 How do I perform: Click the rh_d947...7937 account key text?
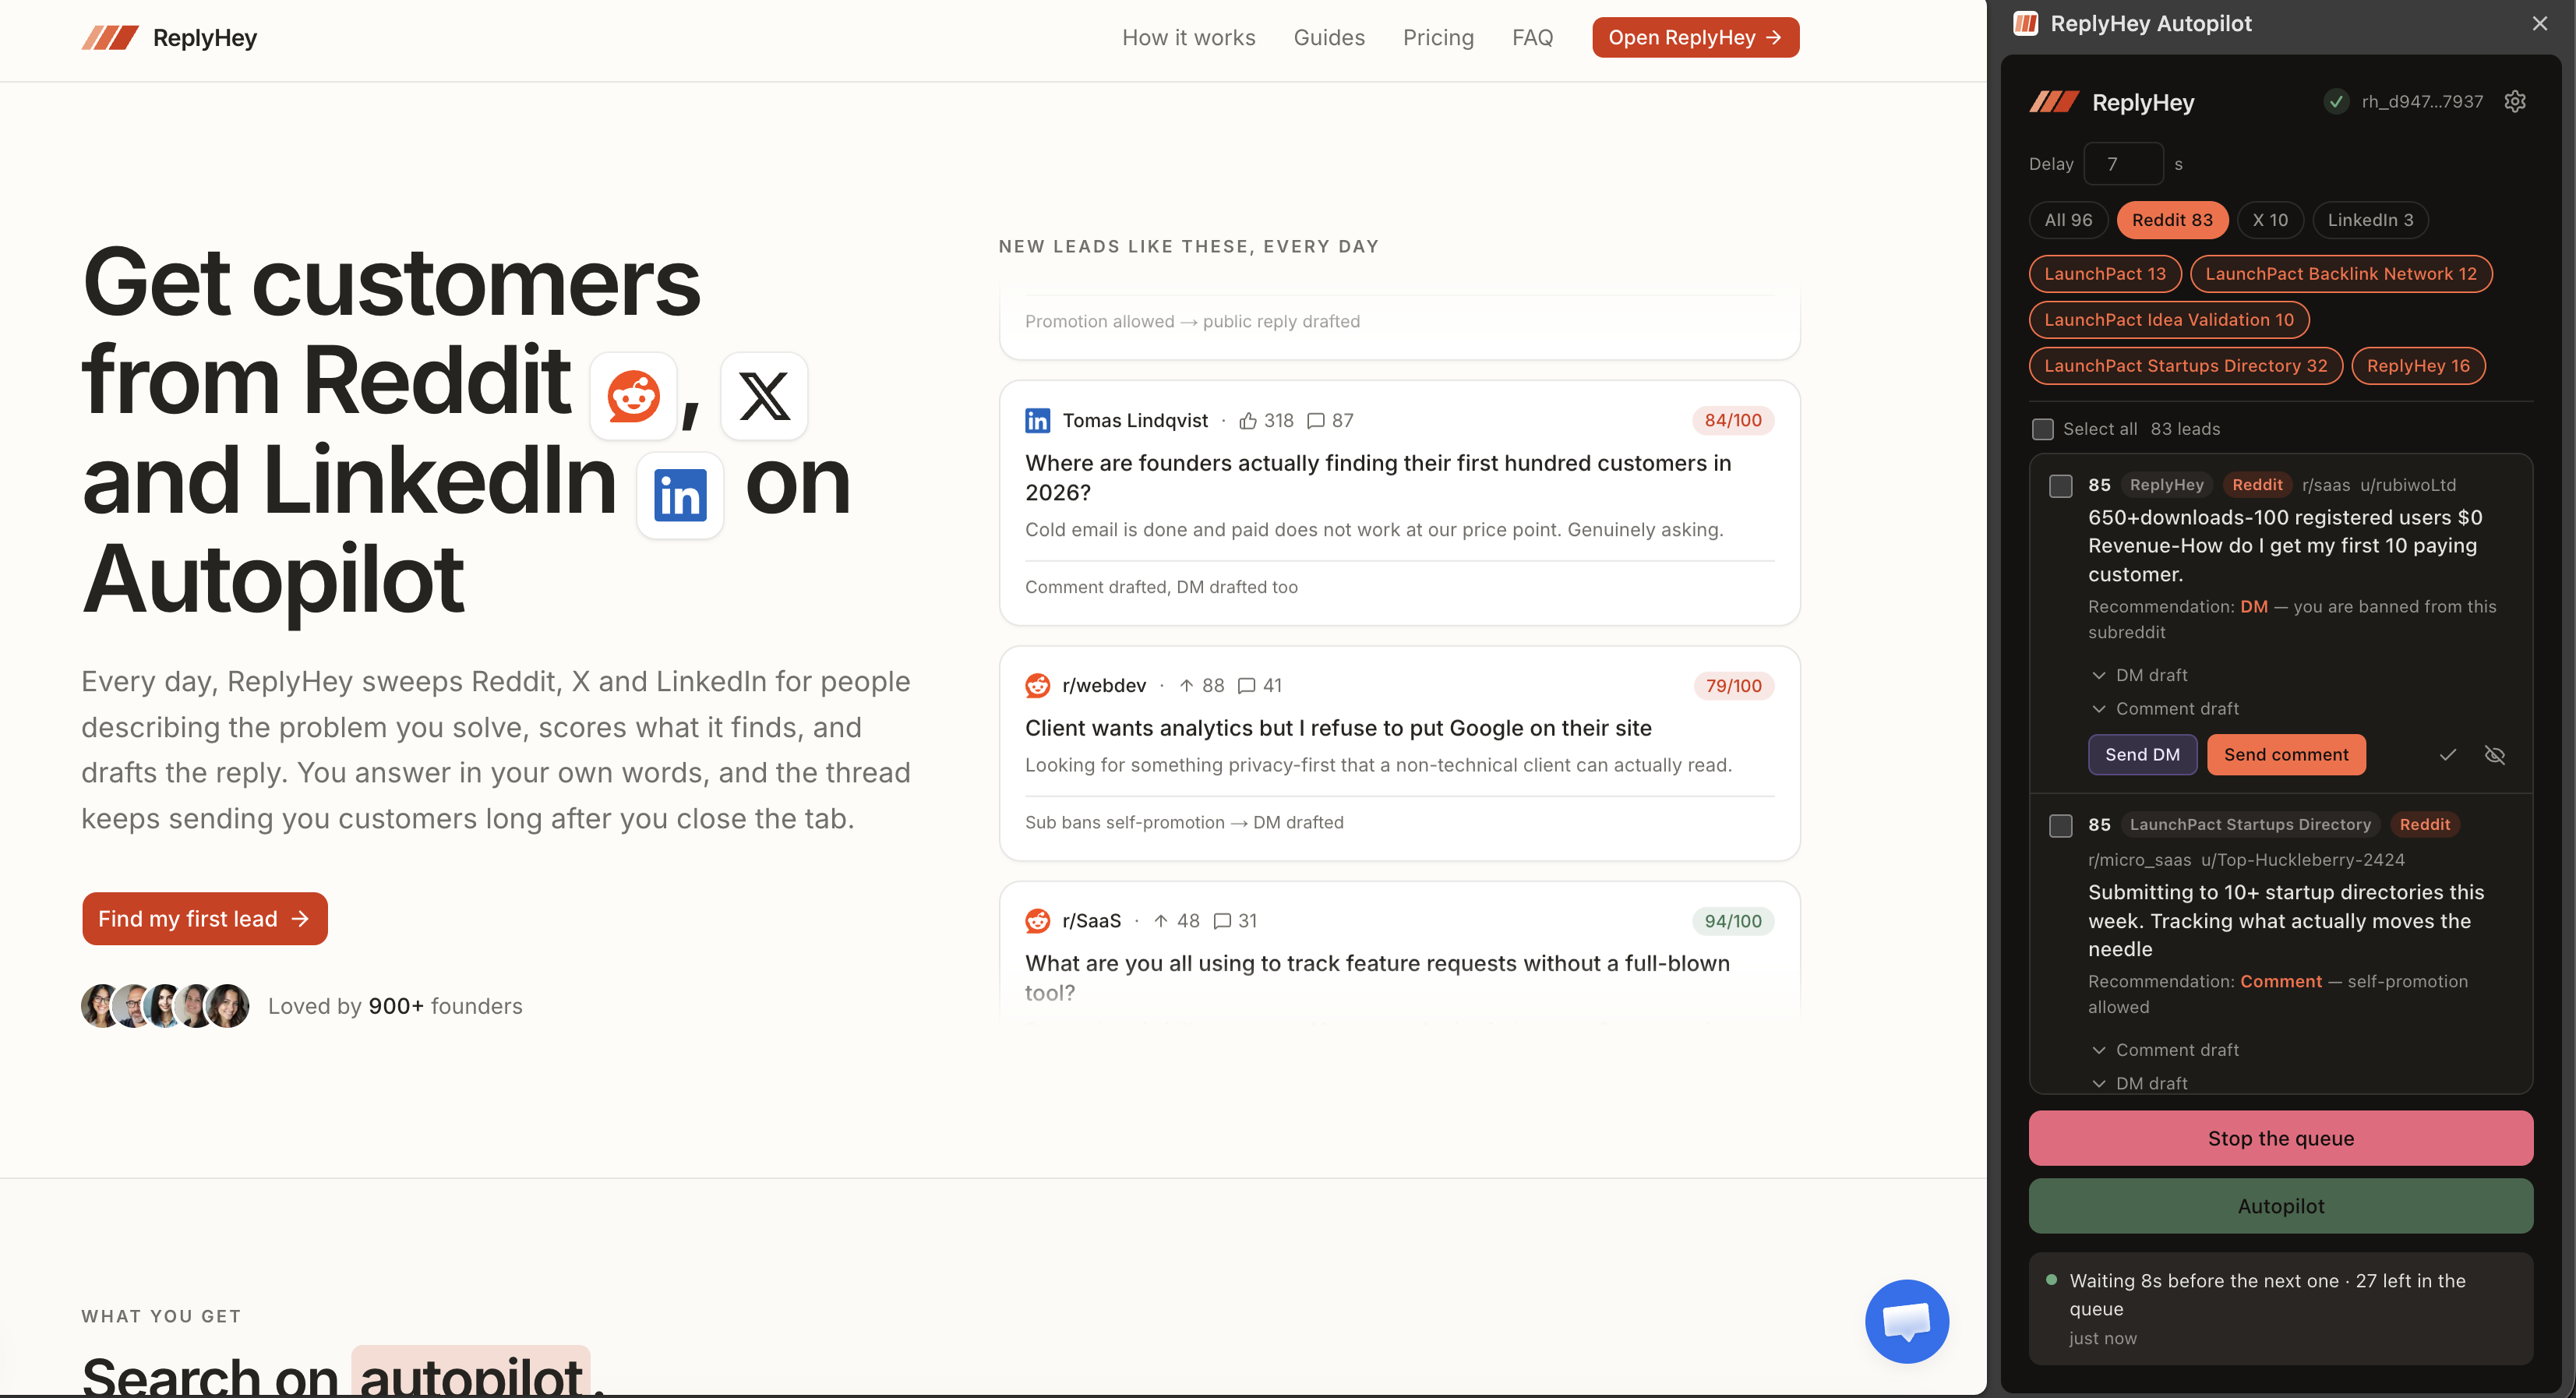tap(2422, 102)
